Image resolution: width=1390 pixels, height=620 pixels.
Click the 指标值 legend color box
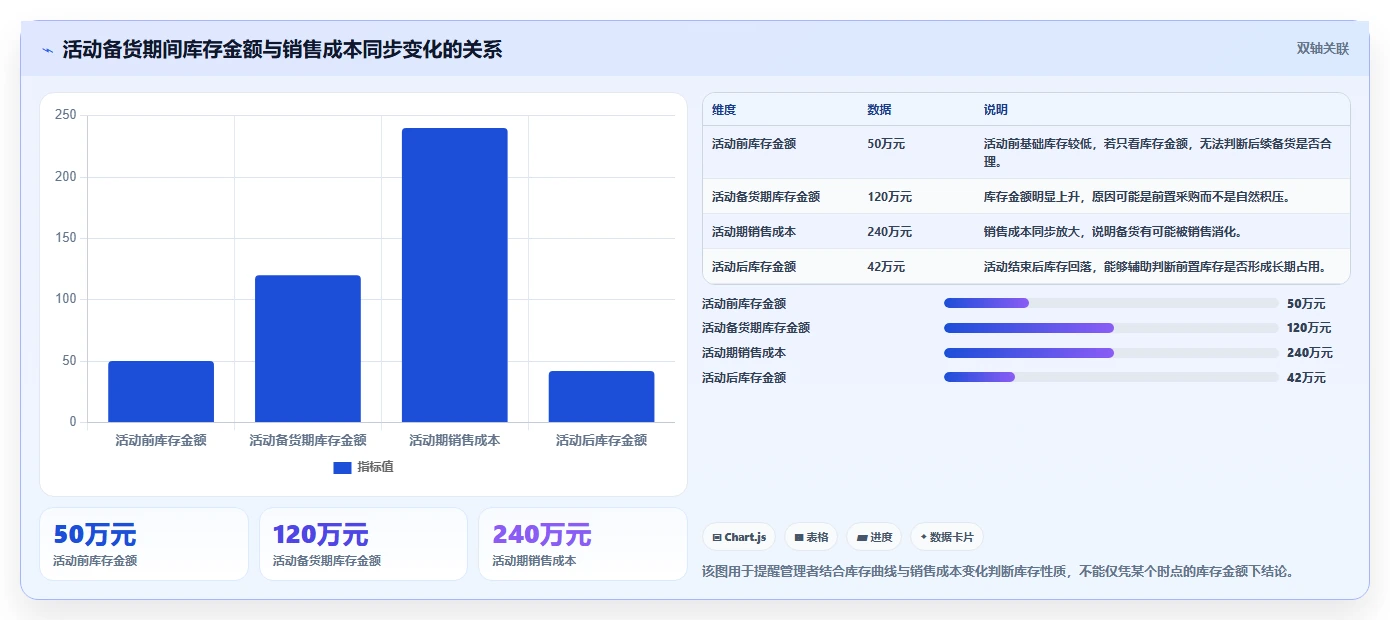[342, 467]
